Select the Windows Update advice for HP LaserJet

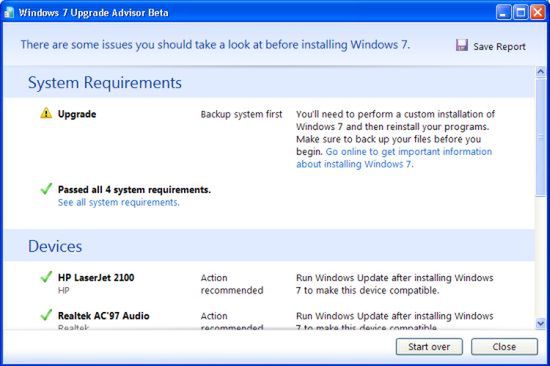pyautogui.click(x=395, y=284)
